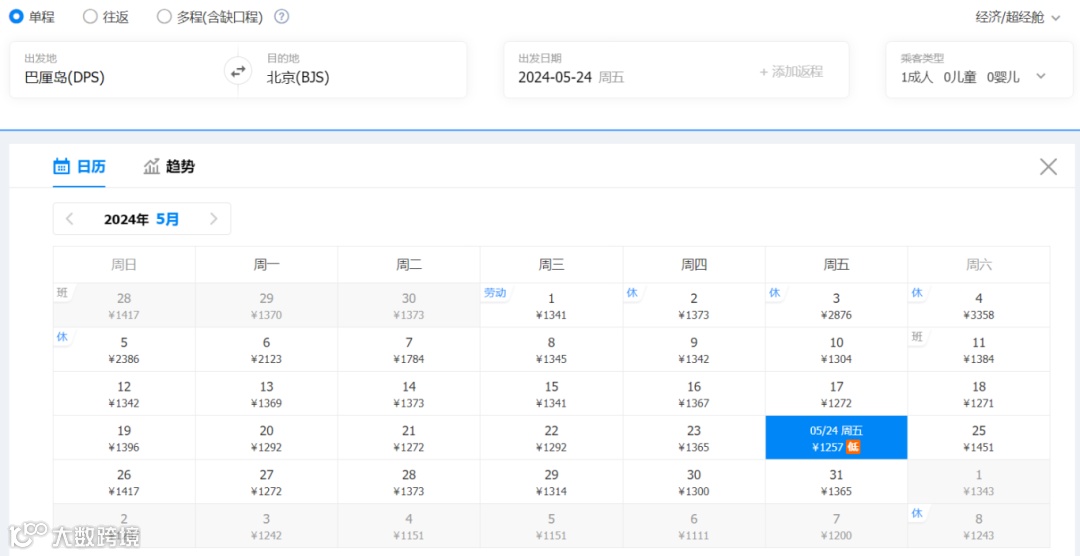Click highlighted 05/24 周五 ¥1257 cell
The height and width of the screenshot is (556, 1080).
836,437
